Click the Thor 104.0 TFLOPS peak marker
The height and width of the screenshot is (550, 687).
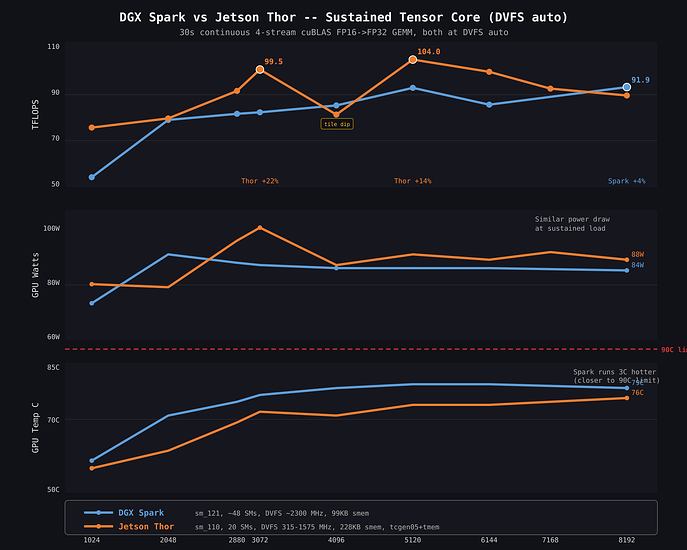(413, 60)
